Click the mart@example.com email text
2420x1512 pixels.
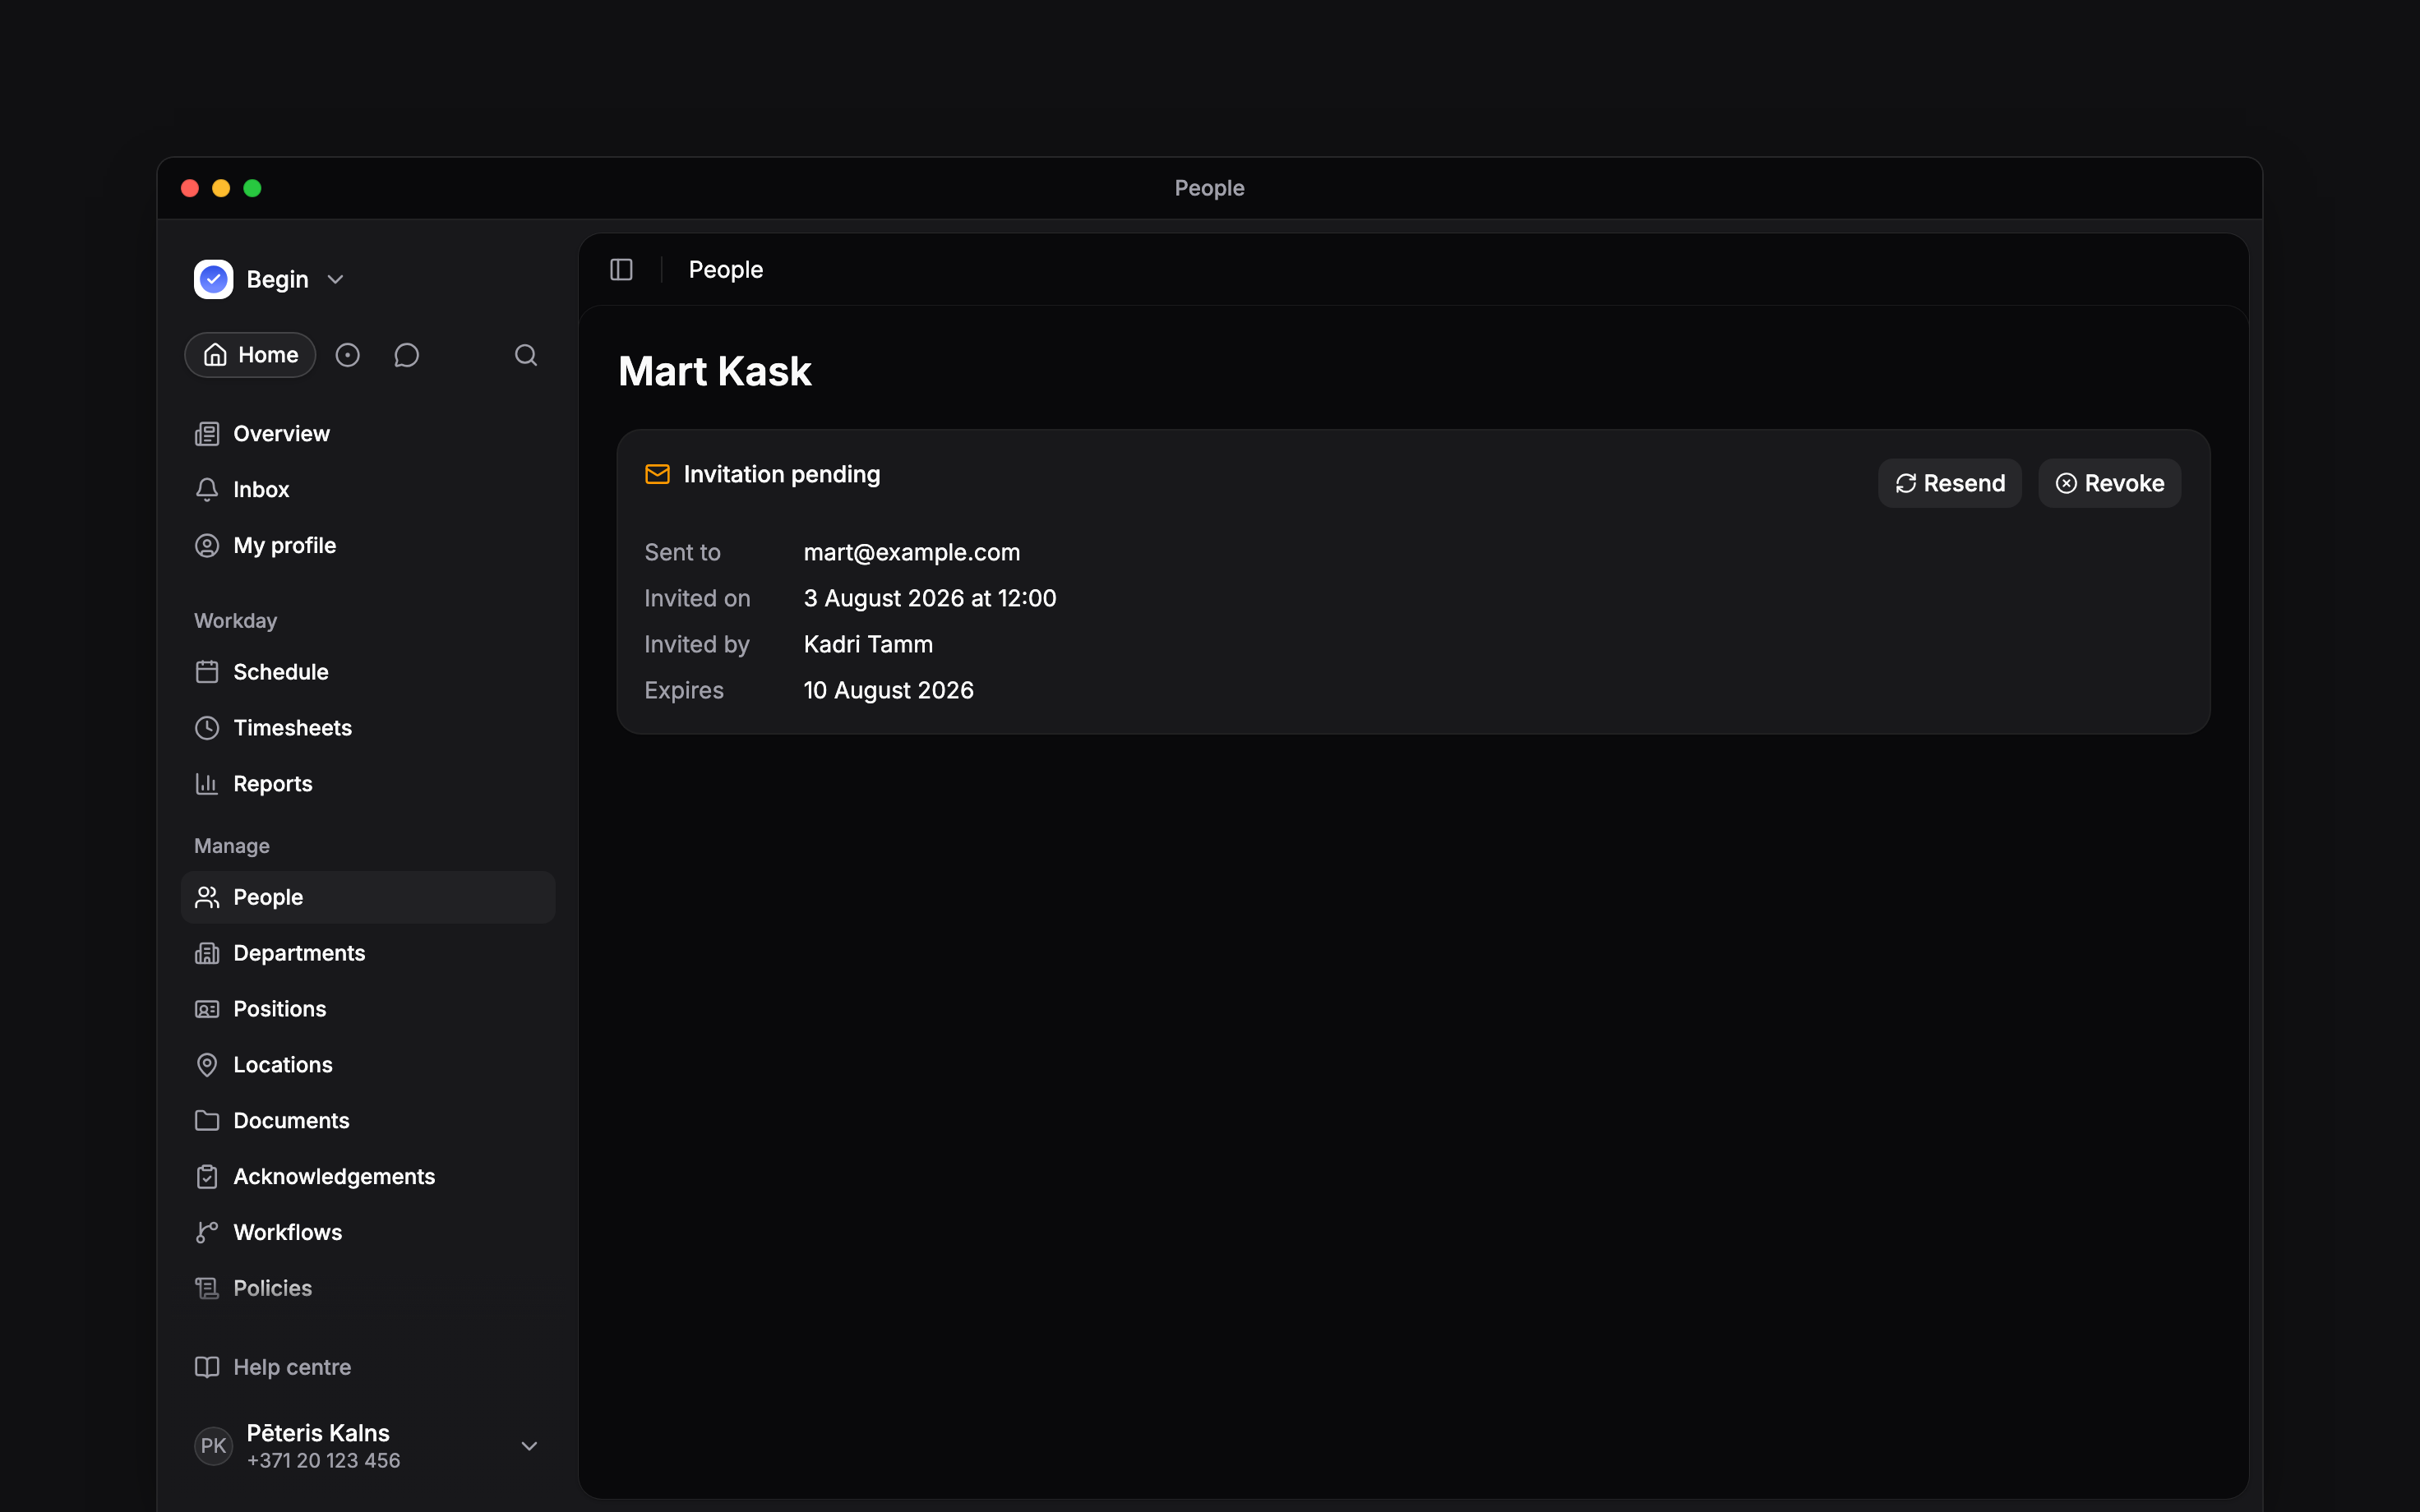[x=912, y=552]
